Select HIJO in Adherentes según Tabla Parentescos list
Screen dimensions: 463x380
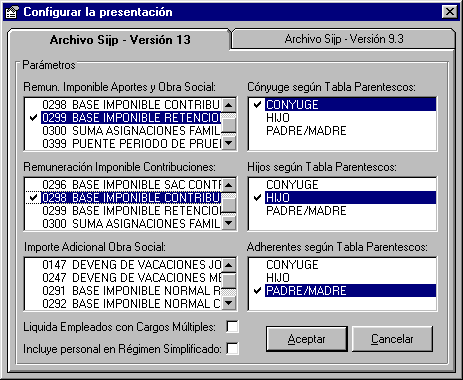343,278
